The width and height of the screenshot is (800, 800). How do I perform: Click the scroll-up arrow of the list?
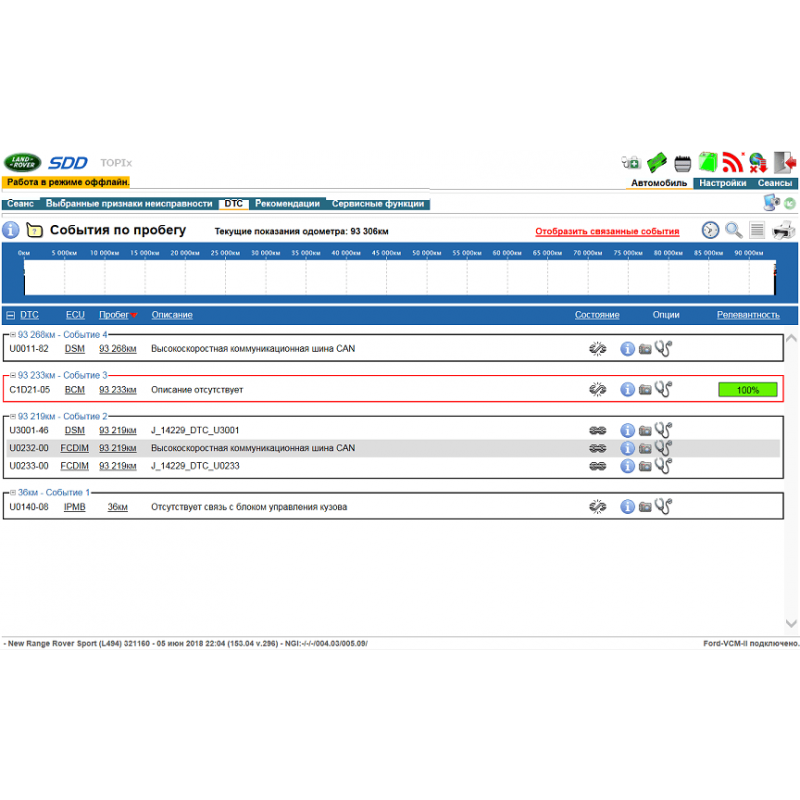[x=791, y=340]
